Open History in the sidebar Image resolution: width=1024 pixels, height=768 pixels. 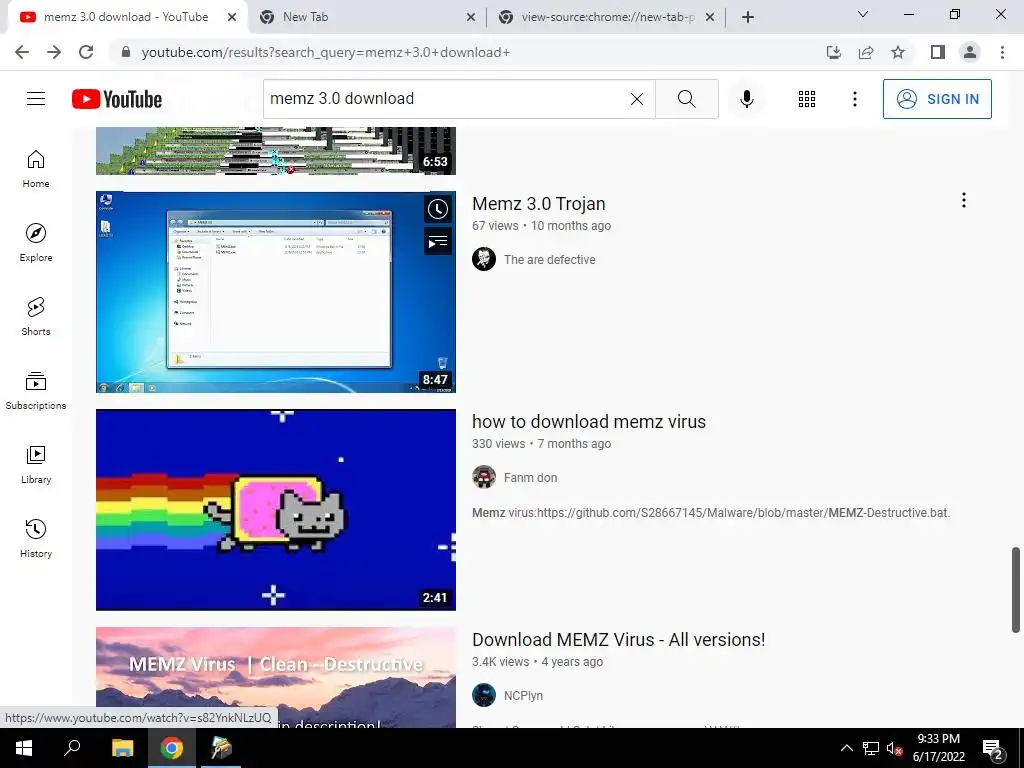[x=36, y=537]
